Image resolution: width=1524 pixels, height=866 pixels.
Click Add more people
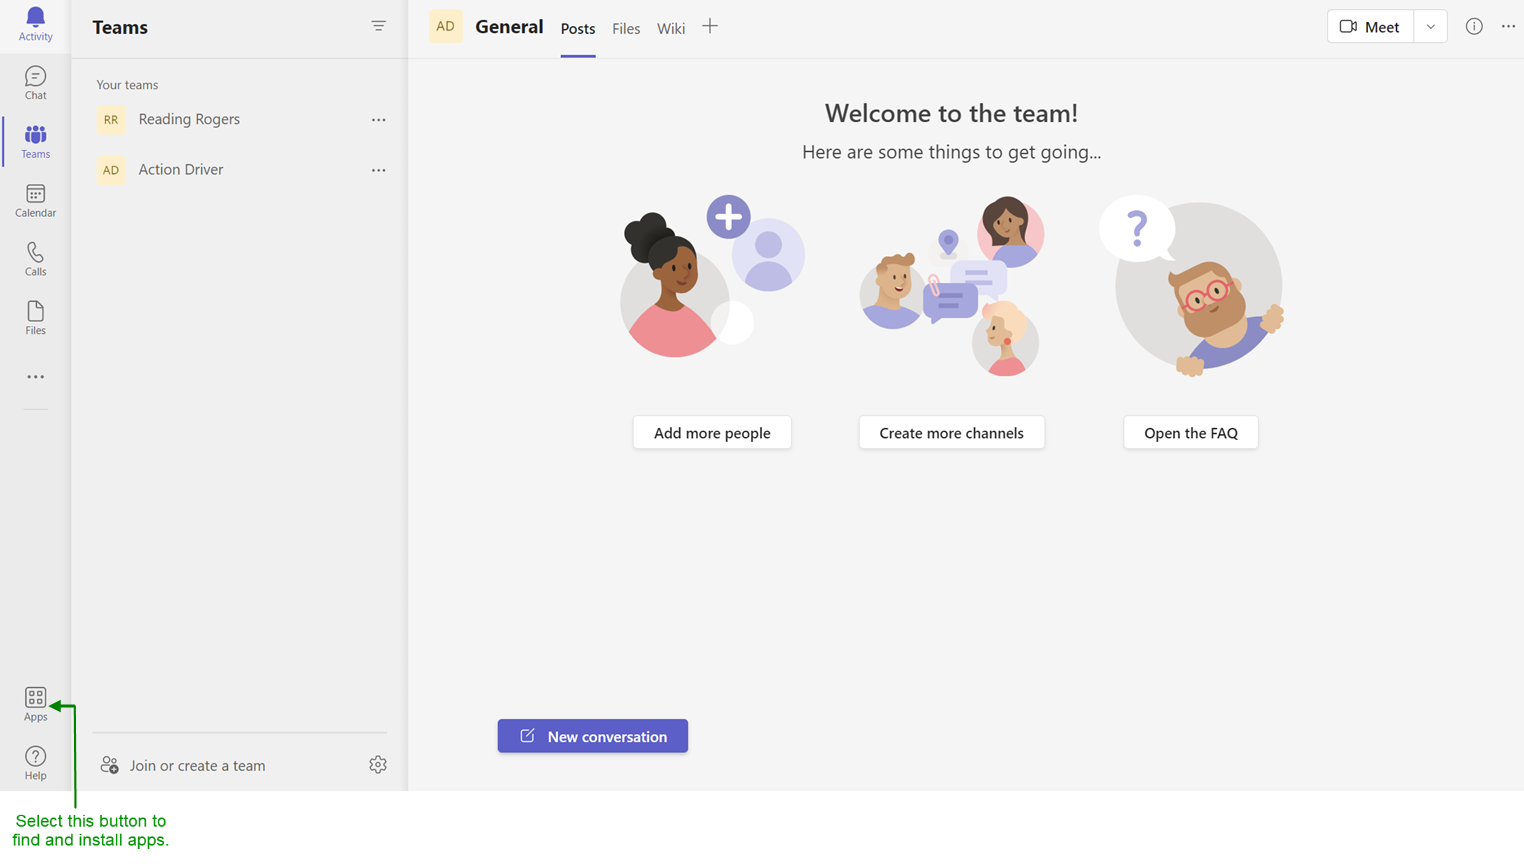coord(711,432)
